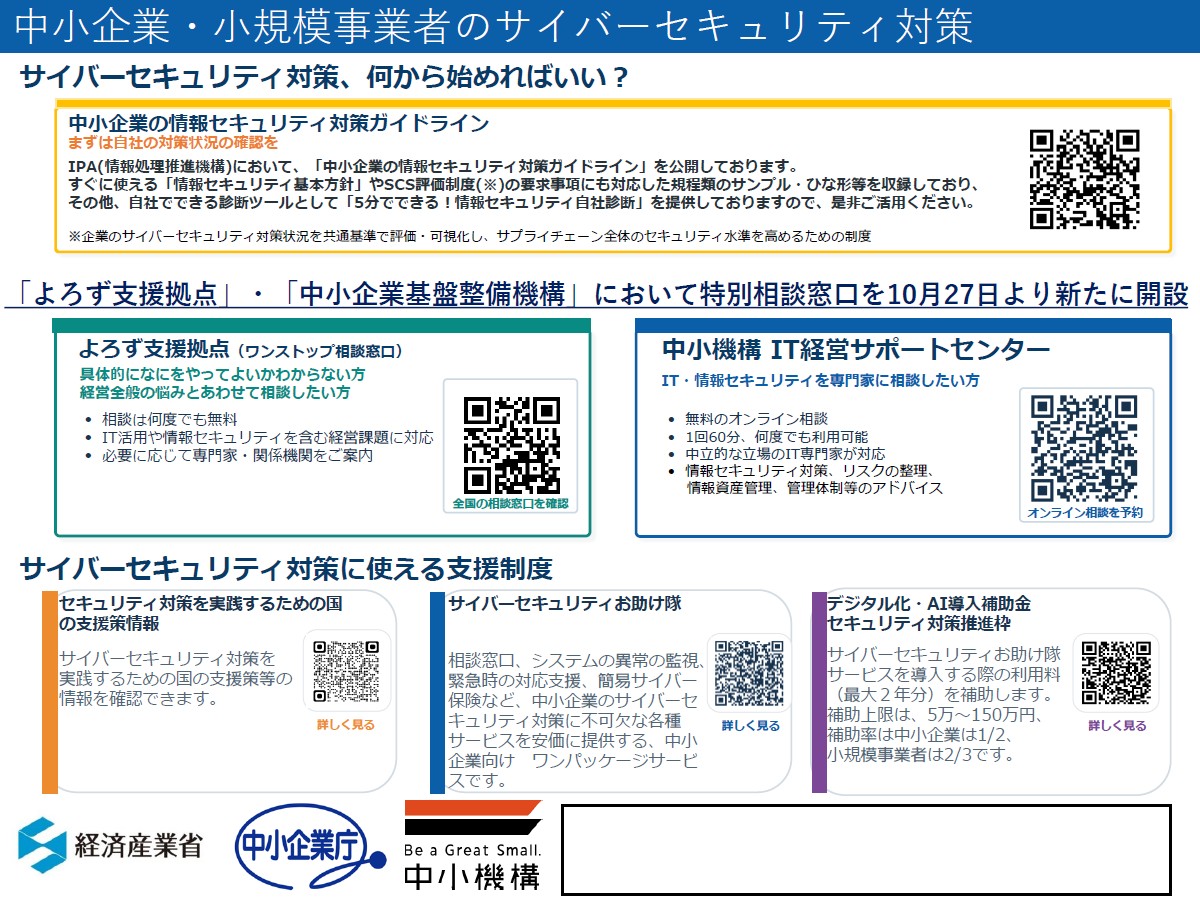This screenshot has width=1200, height=900.
Task: Click page title 中小企業・小規模事業者のサイバーセキュリティ対策
Action: [x=496, y=27]
